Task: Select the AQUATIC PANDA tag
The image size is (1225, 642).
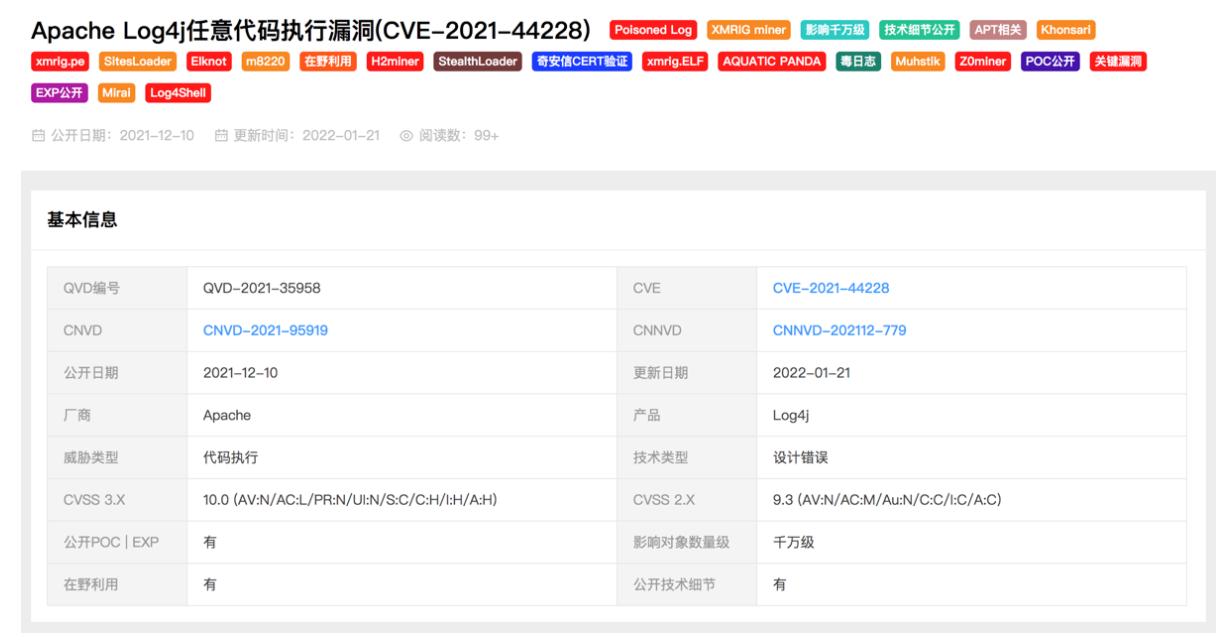Action: point(772,62)
